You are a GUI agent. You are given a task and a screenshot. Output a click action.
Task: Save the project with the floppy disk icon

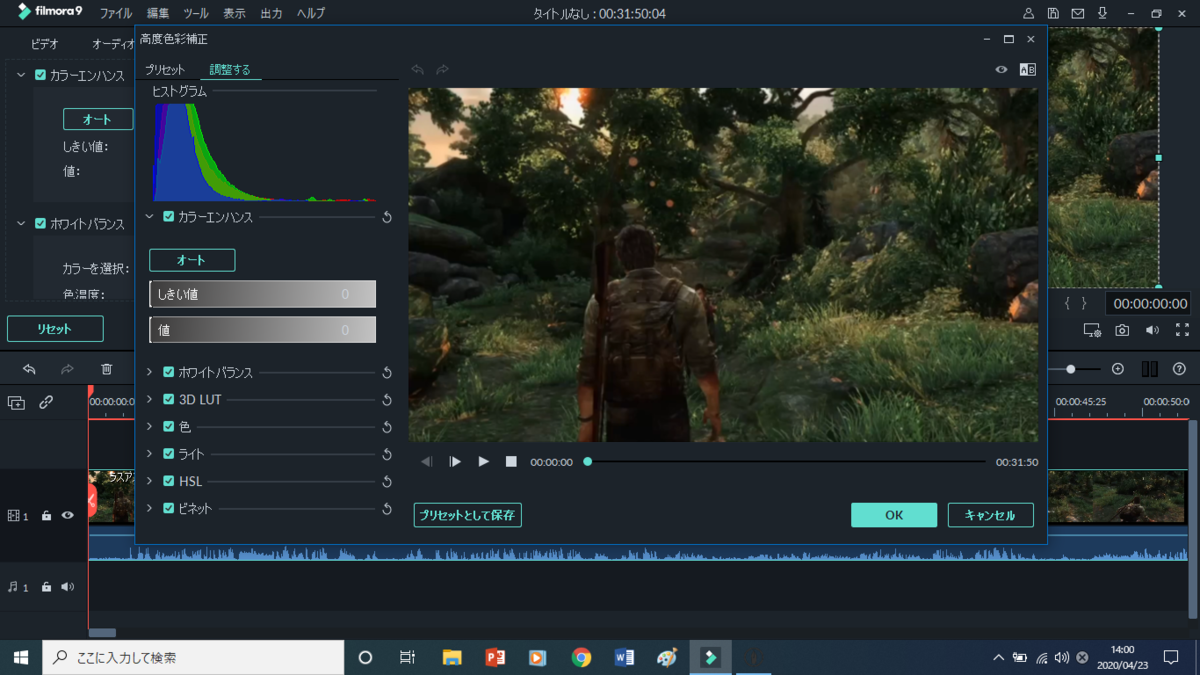(x=1053, y=14)
